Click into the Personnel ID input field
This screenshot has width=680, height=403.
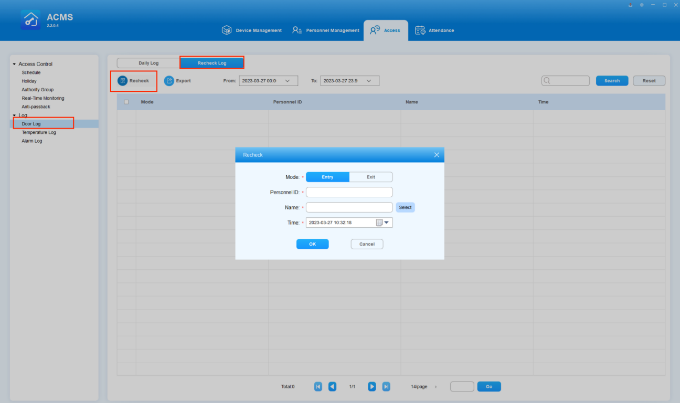coord(349,192)
